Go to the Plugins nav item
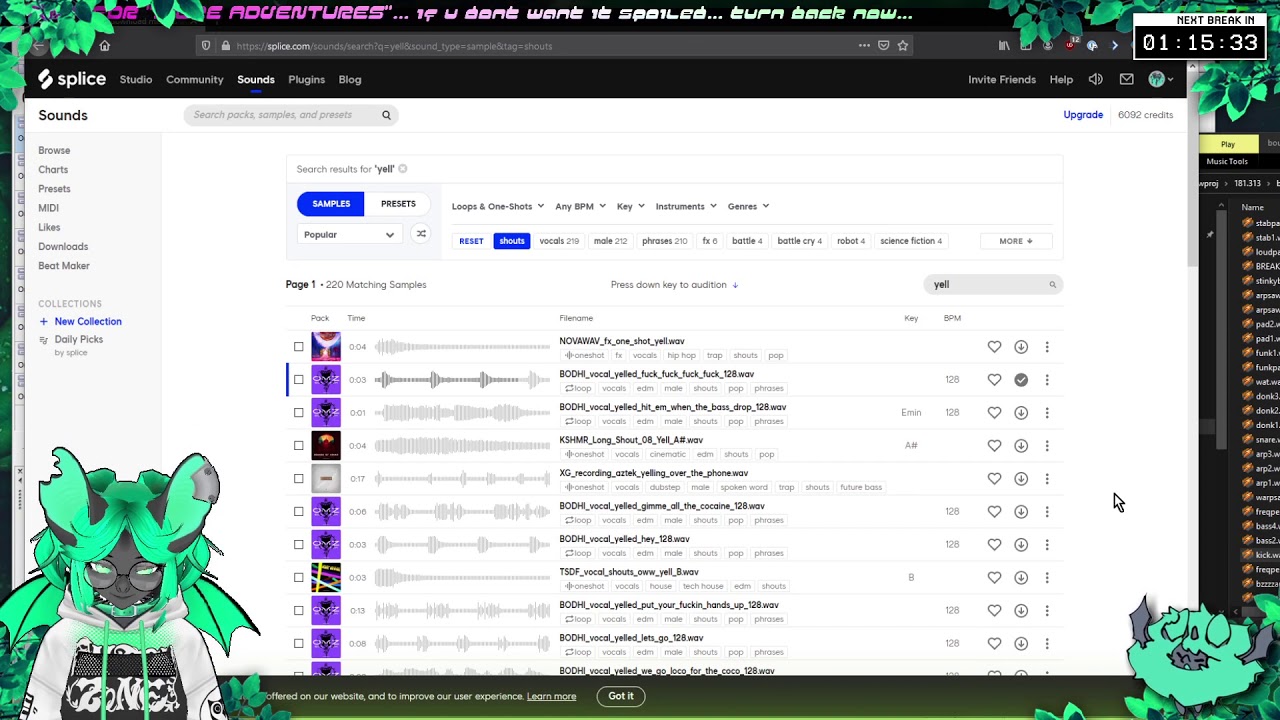The image size is (1280, 720). point(306,79)
